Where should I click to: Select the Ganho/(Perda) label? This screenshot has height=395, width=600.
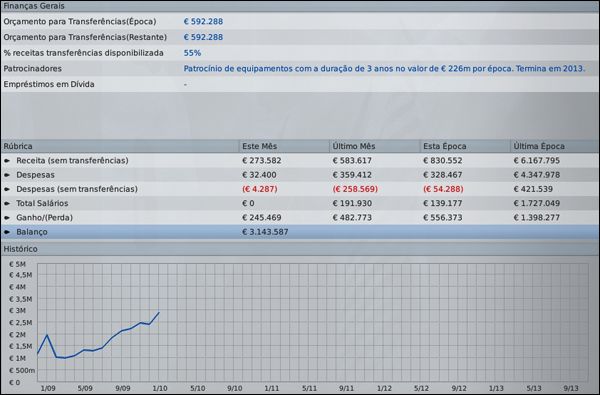coord(44,218)
